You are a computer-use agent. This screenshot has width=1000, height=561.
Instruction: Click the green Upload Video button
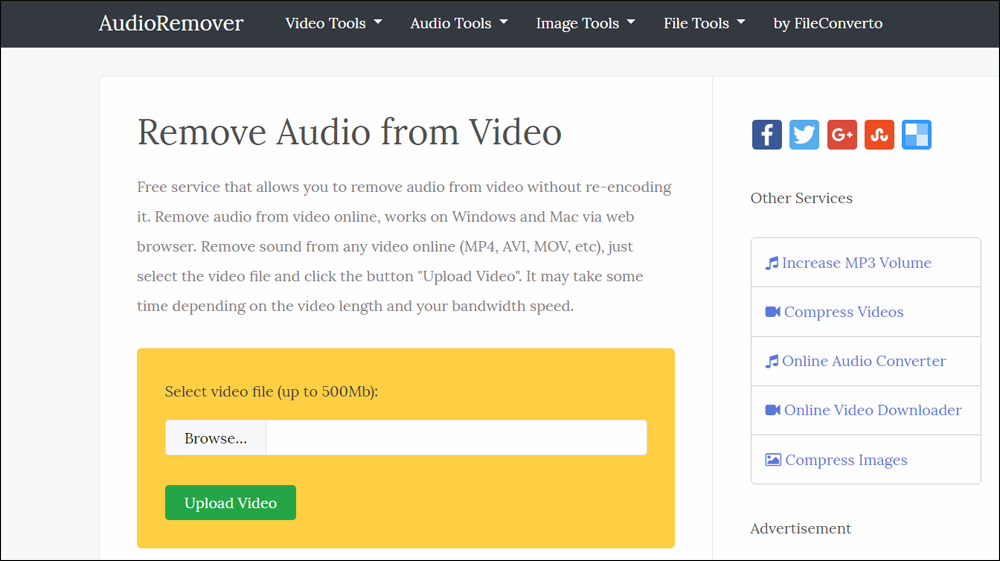coord(230,503)
